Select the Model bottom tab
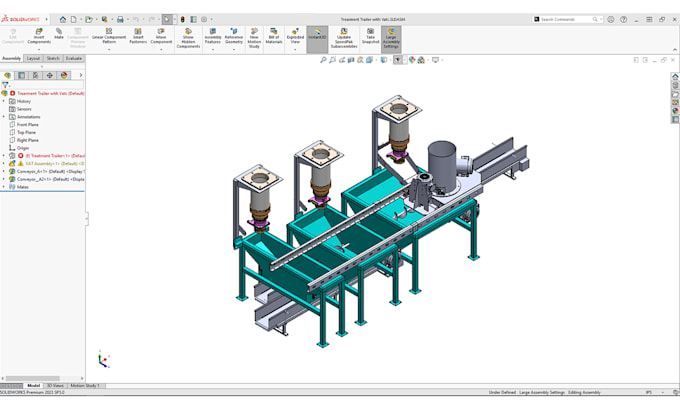The width and height of the screenshot is (680, 409). pyautogui.click(x=33, y=386)
